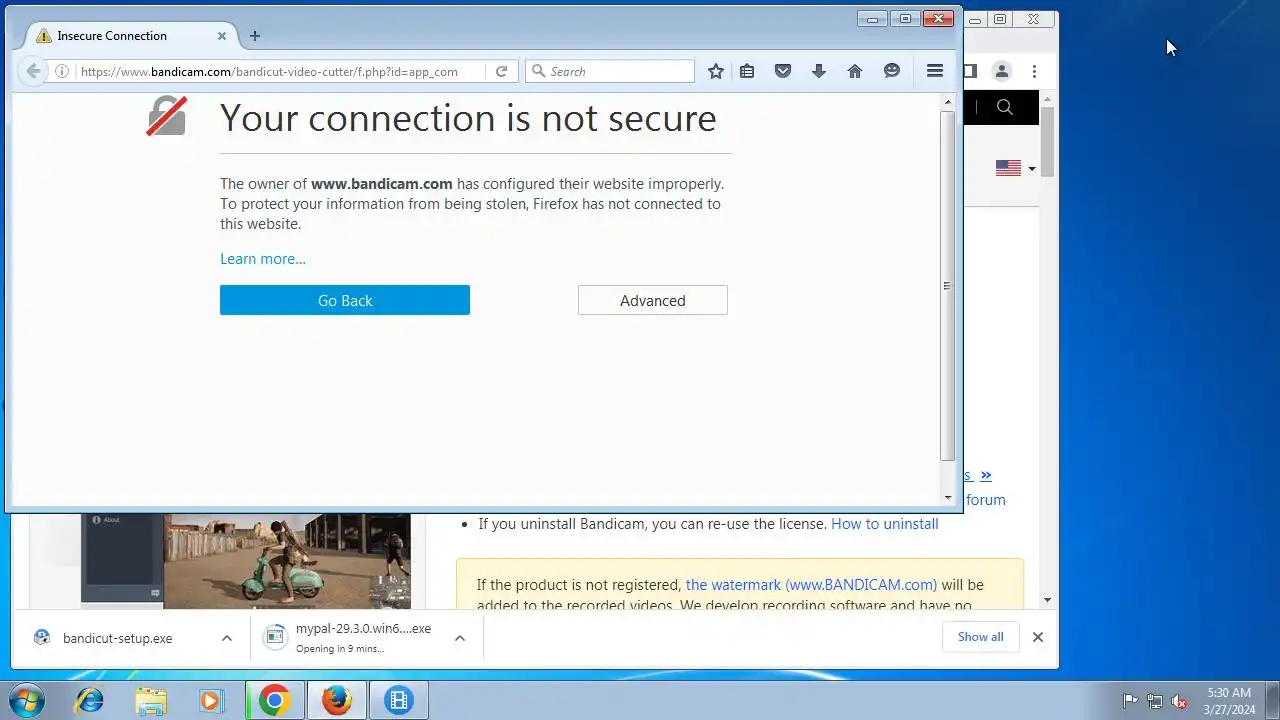Viewport: 1280px width, 720px height.
Task: Bookmark this page with star icon
Action: coord(716,71)
